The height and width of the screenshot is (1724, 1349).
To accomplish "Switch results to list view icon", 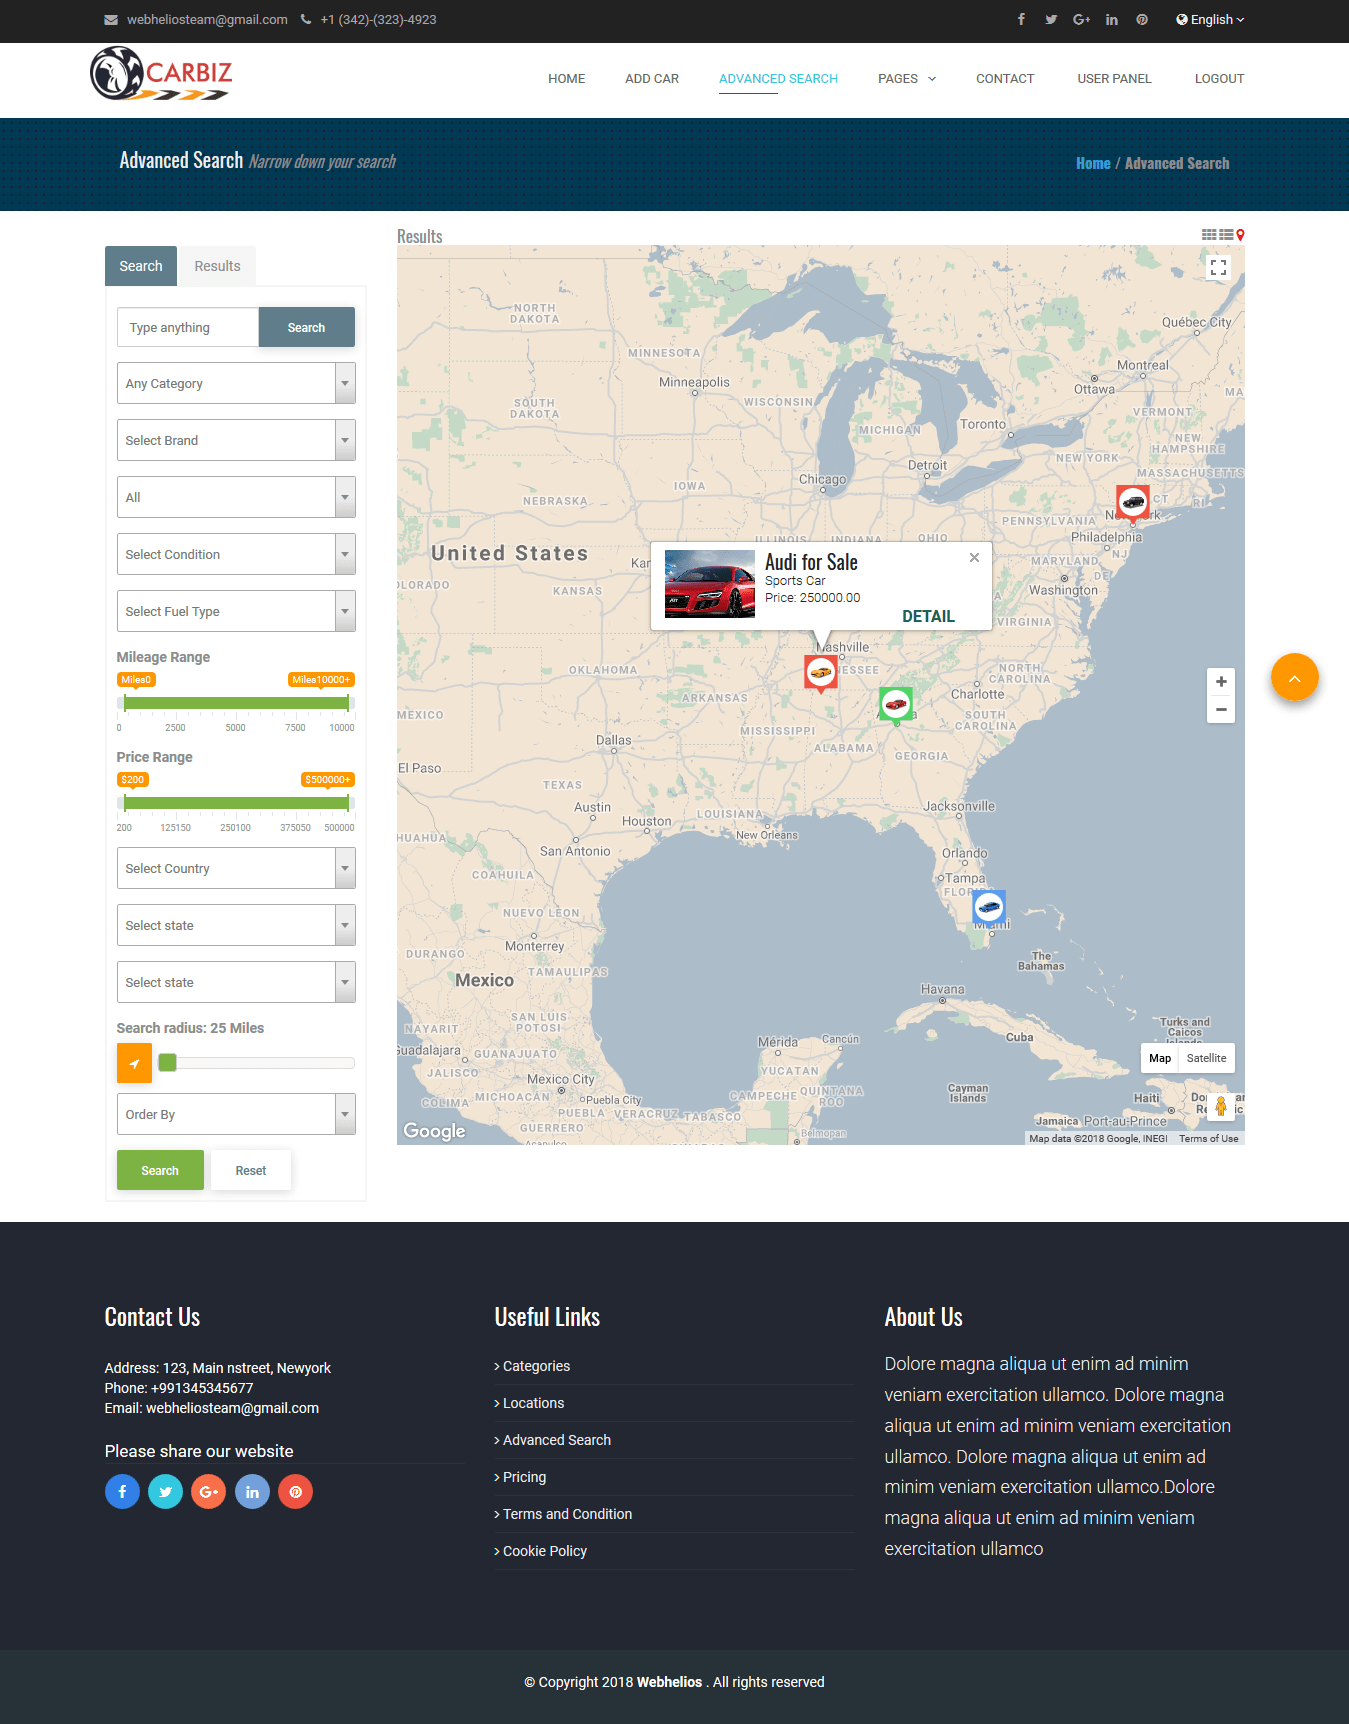I will [1226, 235].
